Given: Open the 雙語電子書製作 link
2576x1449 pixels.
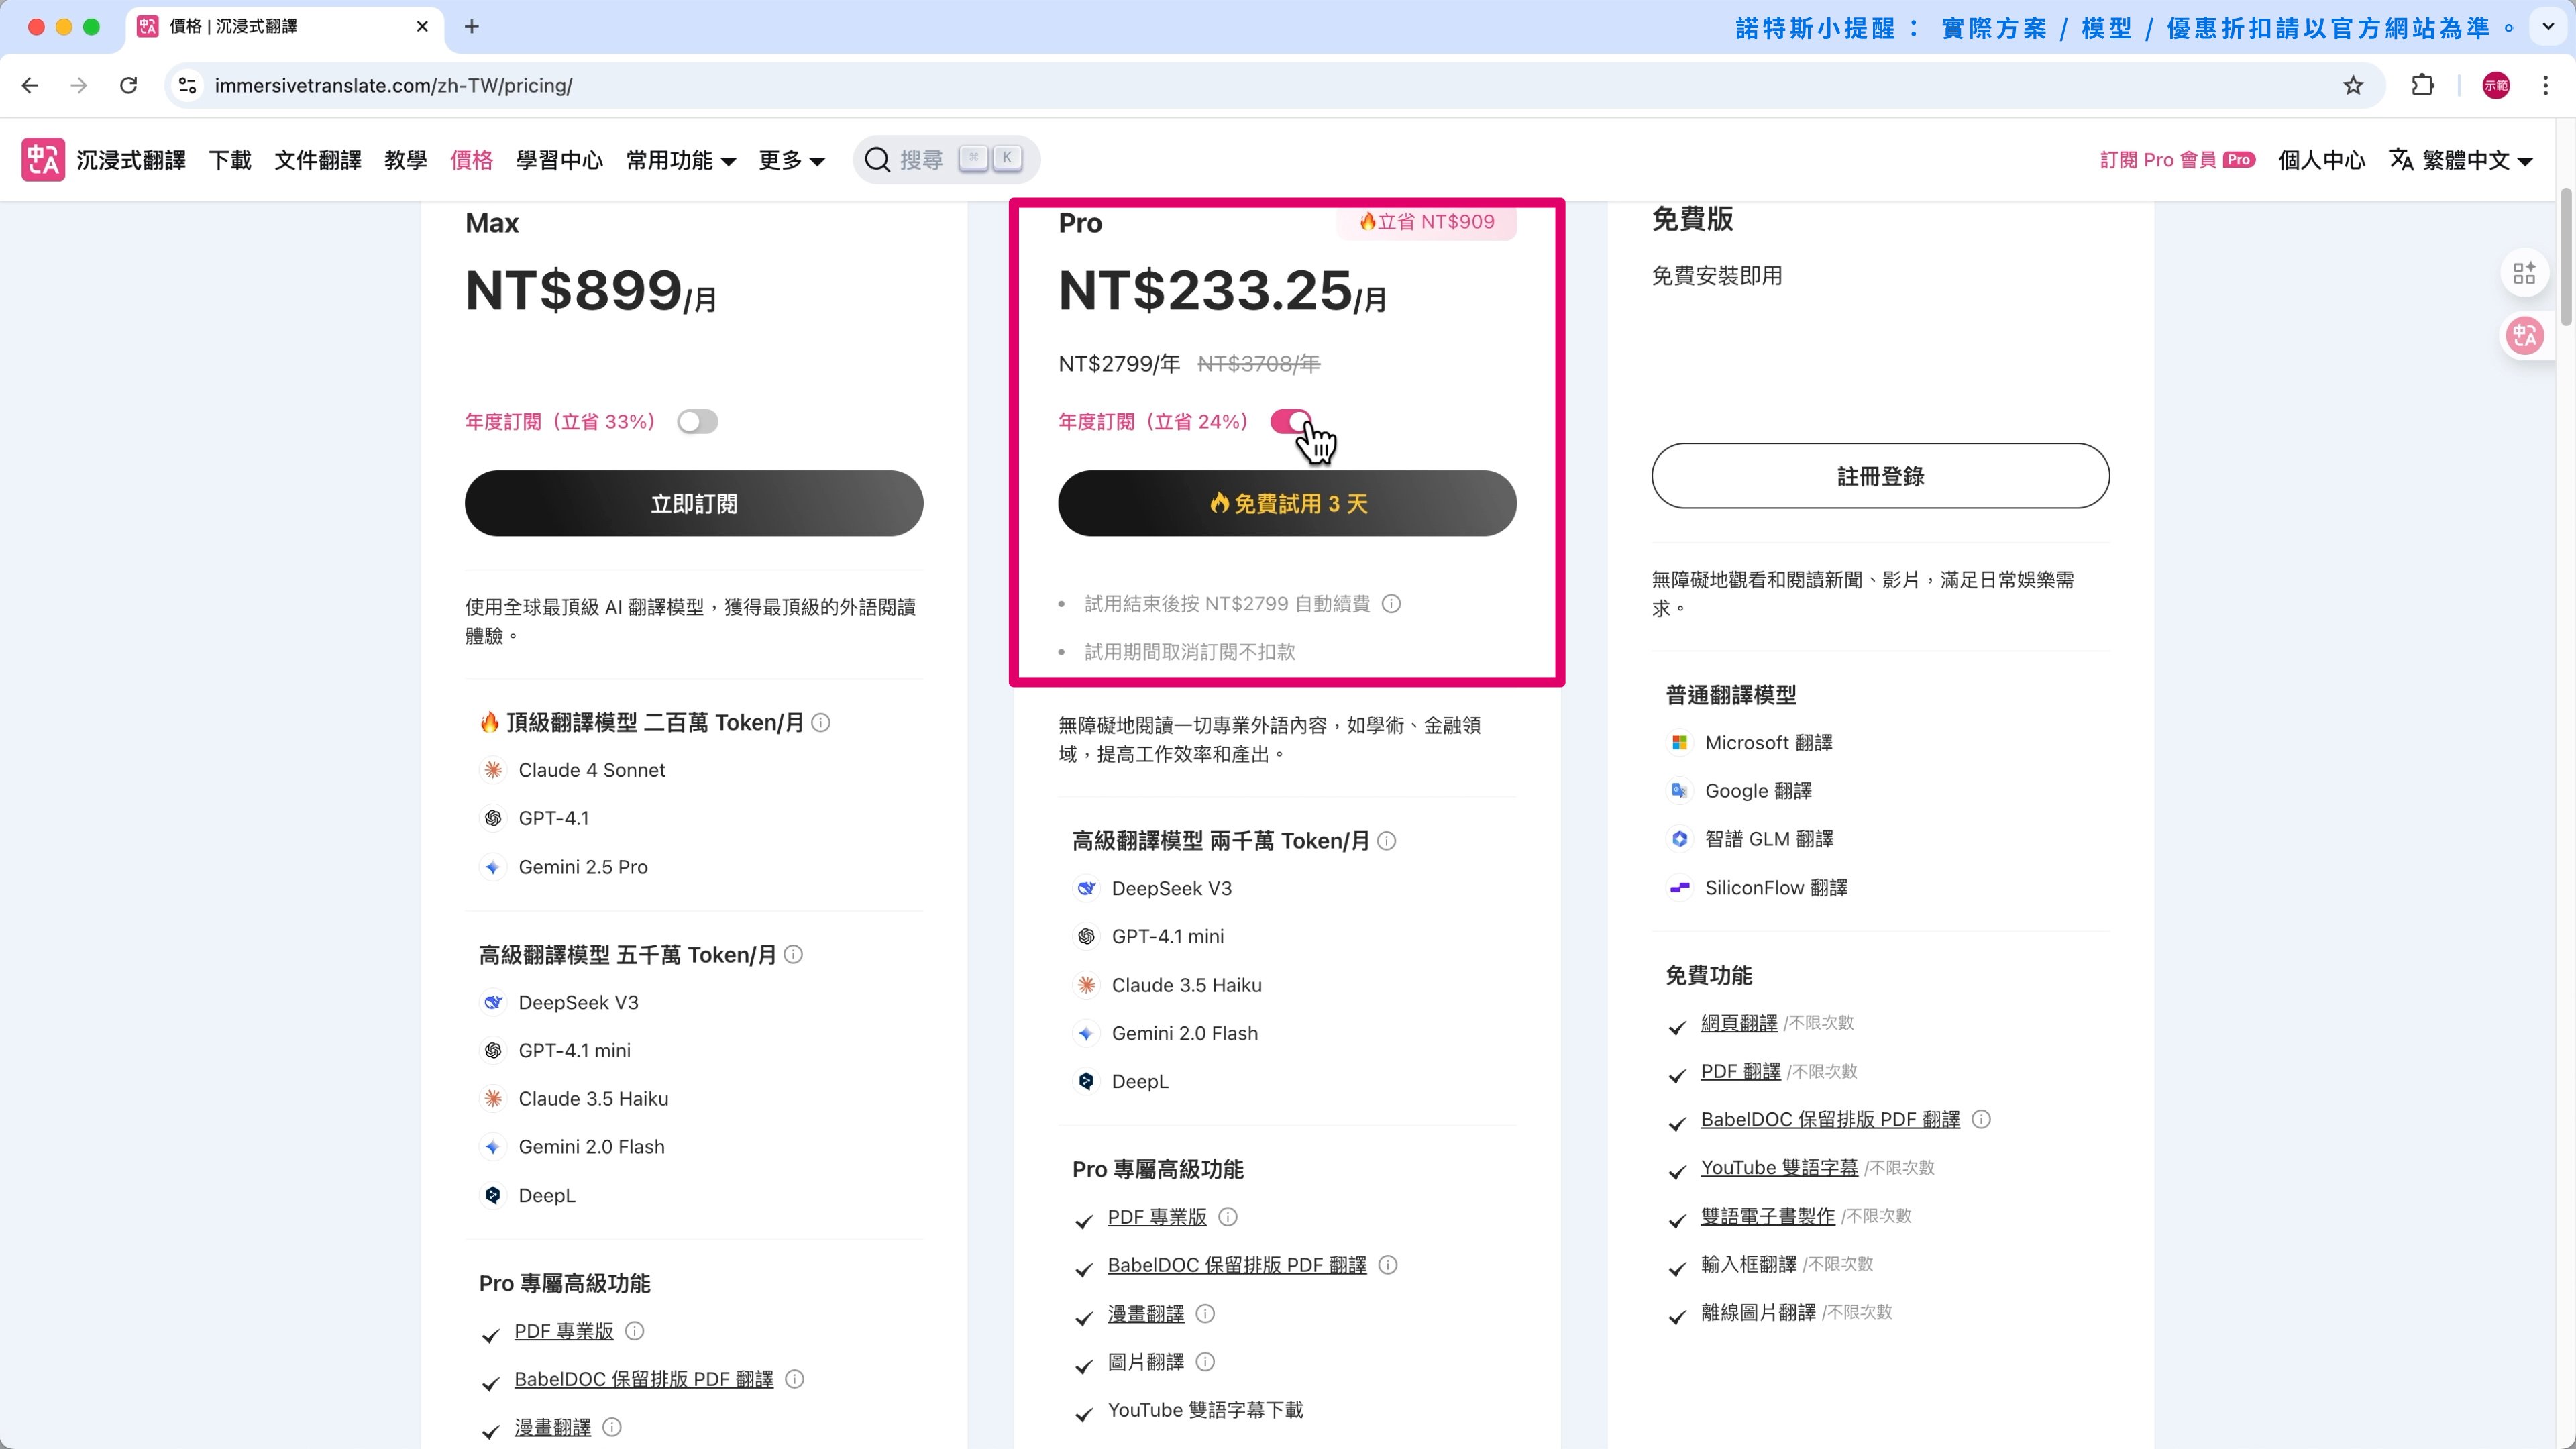Looking at the screenshot, I should pos(1768,1216).
